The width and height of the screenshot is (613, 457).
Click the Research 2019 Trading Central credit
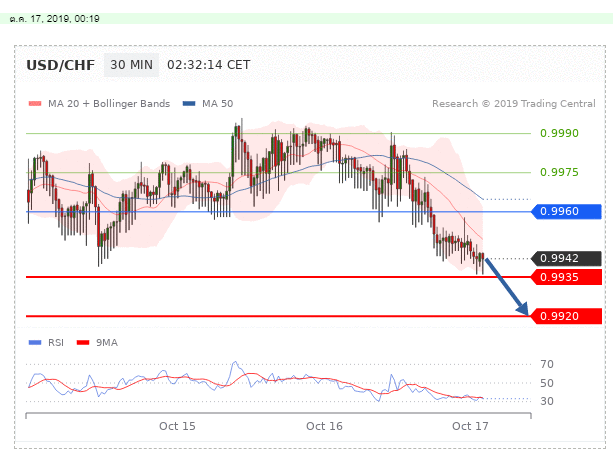pos(514,104)
